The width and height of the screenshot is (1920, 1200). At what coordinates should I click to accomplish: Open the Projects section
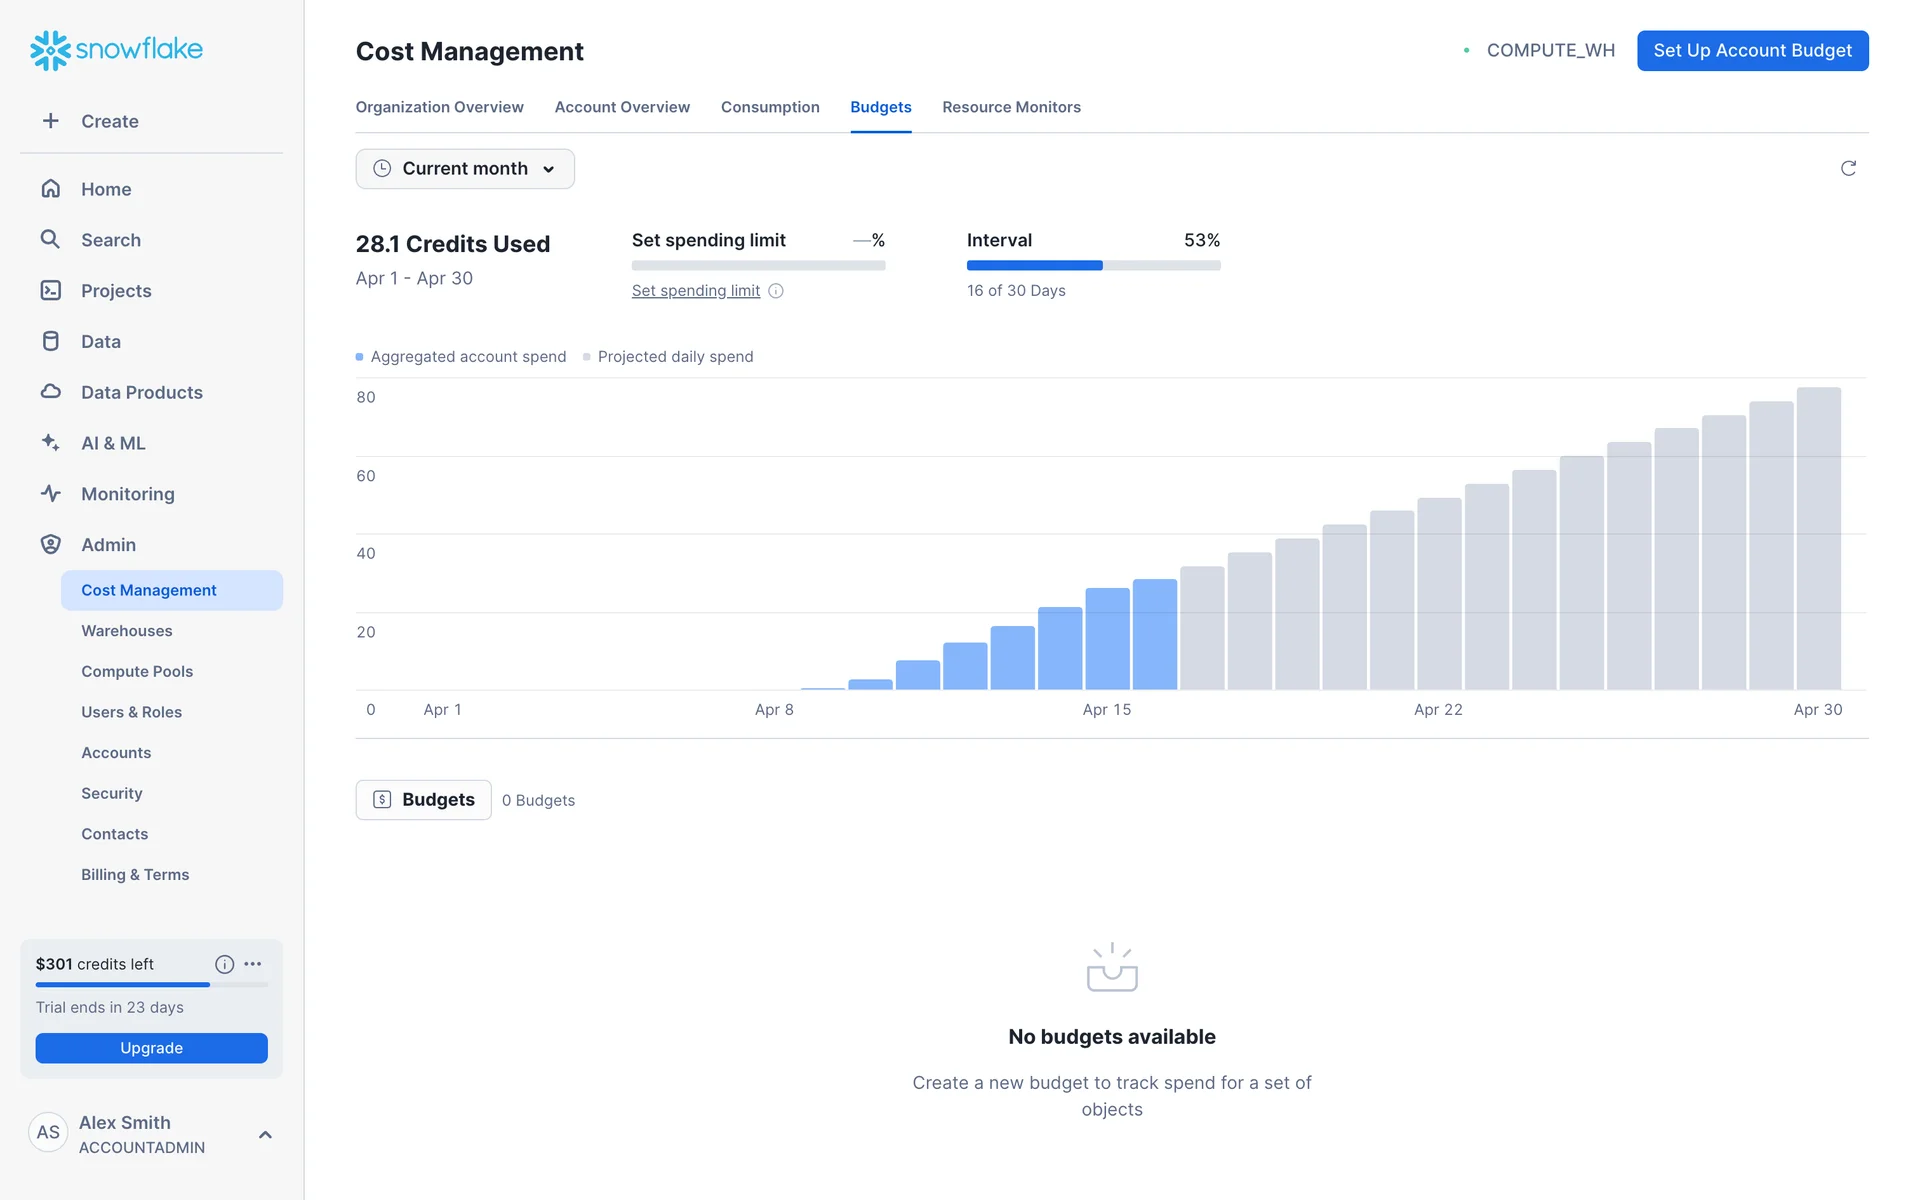[x=116, y=291]
